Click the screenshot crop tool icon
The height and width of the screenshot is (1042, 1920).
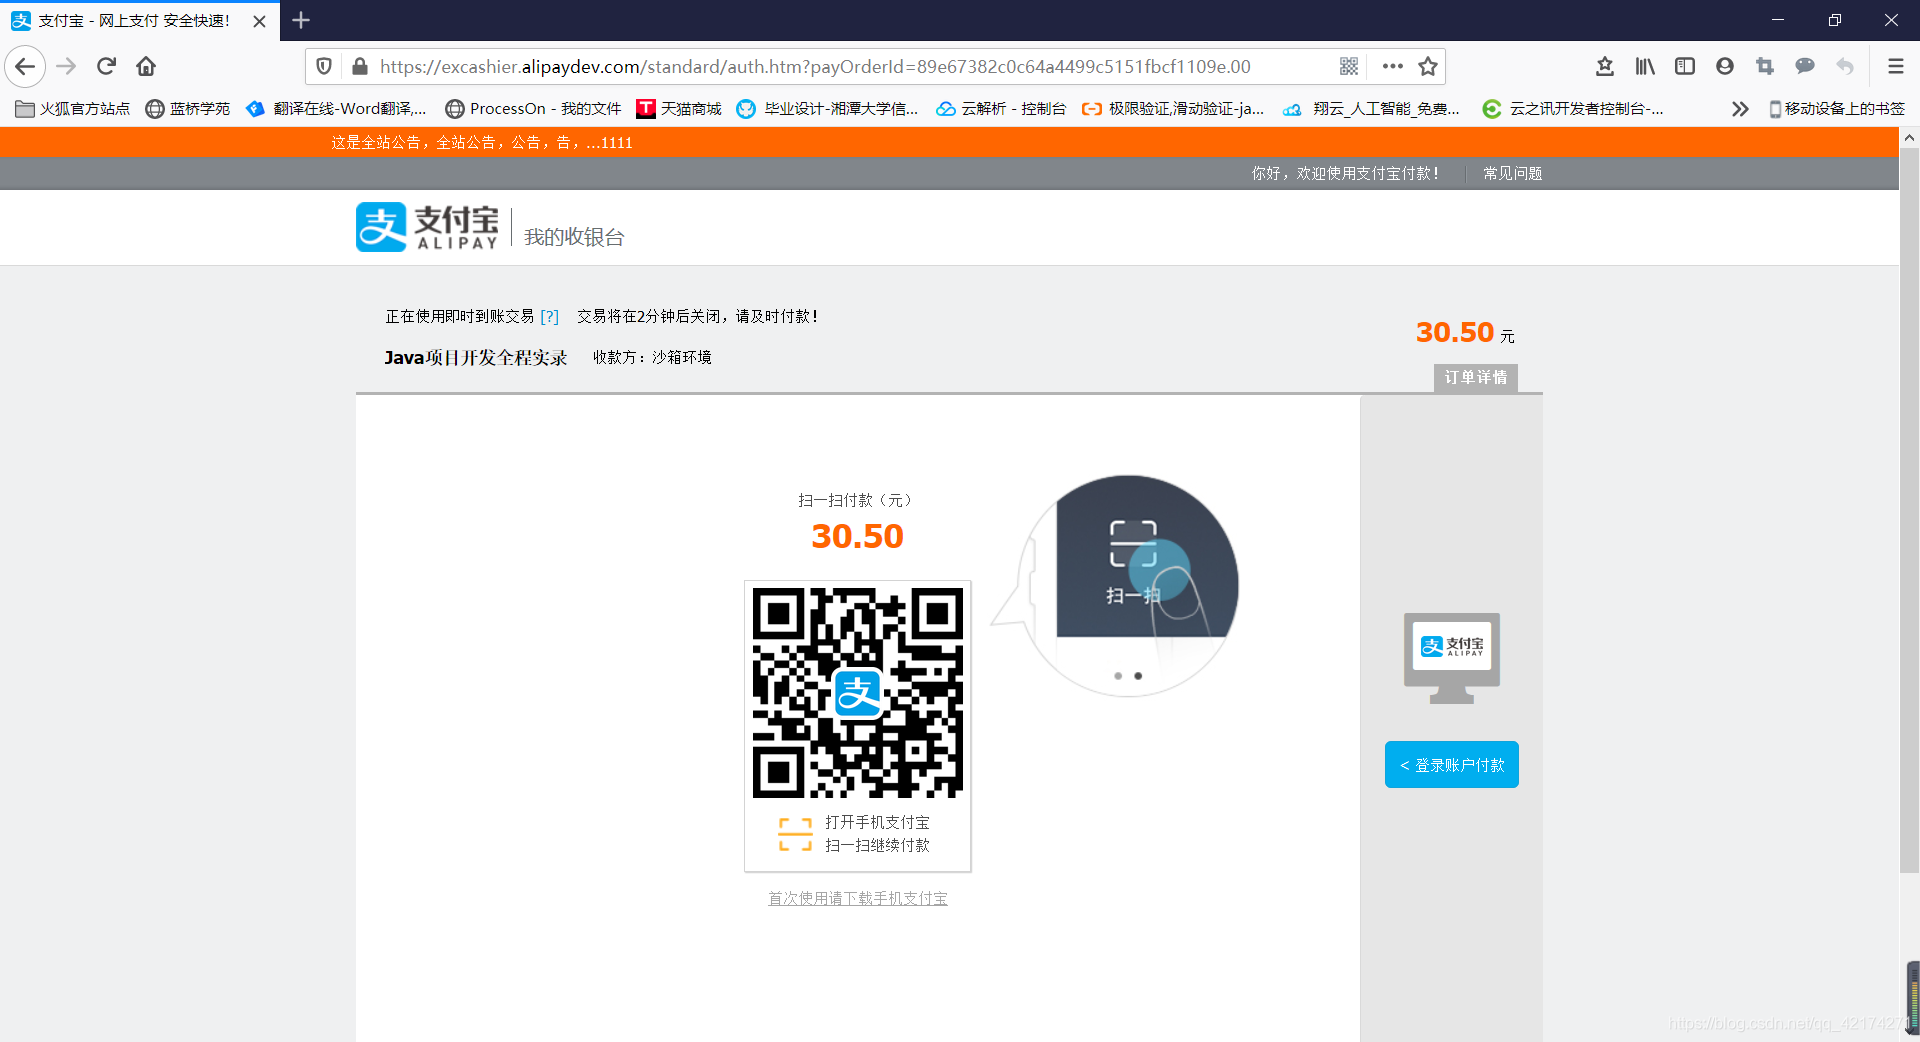click(x=1765, y=67)
